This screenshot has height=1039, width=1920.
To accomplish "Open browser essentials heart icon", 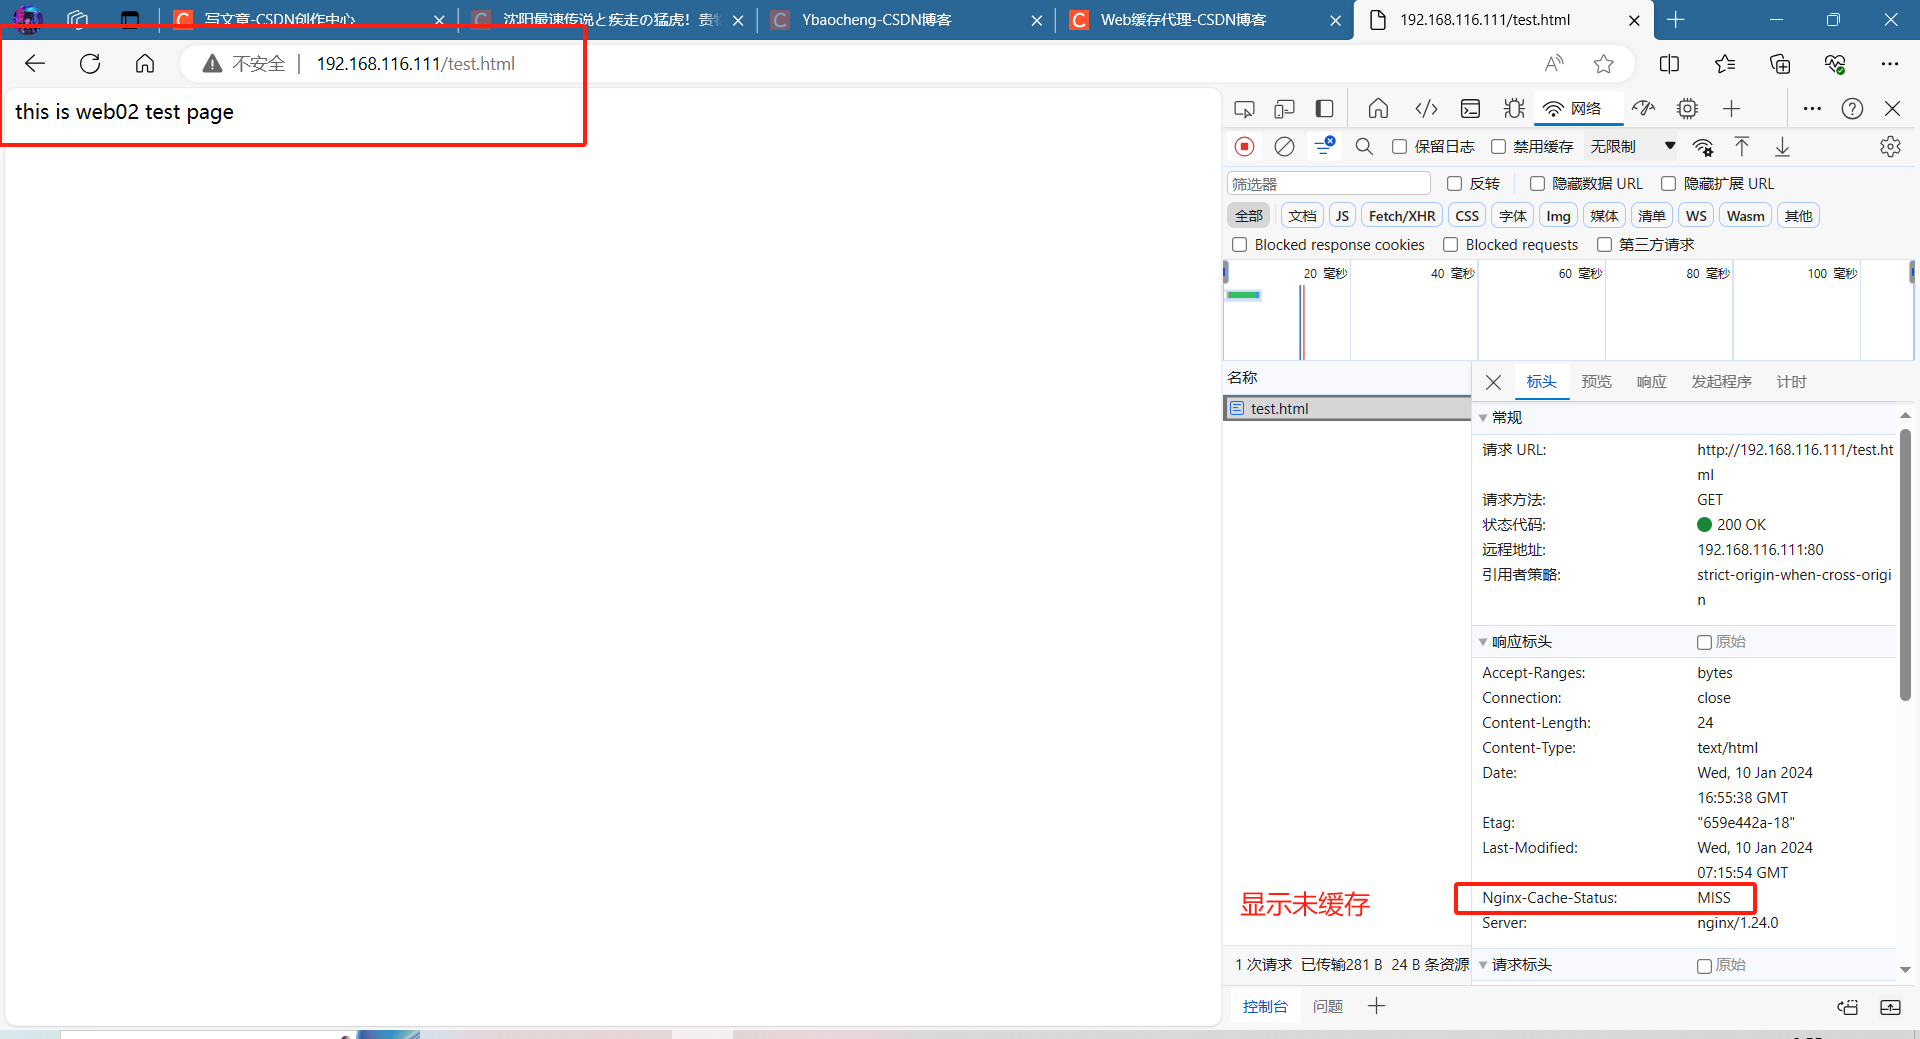I will coord(1835,64).
